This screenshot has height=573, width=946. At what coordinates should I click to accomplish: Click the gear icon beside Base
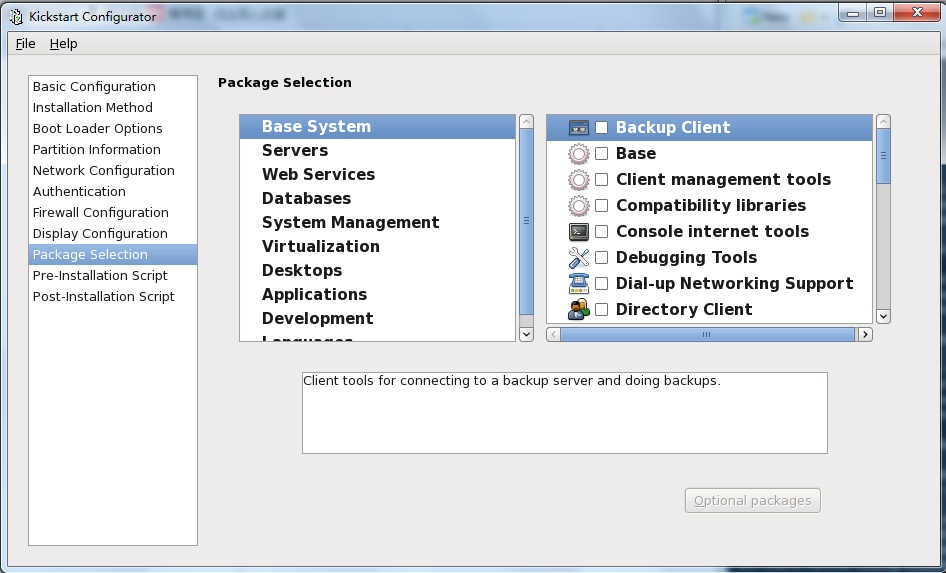[579, 154]
